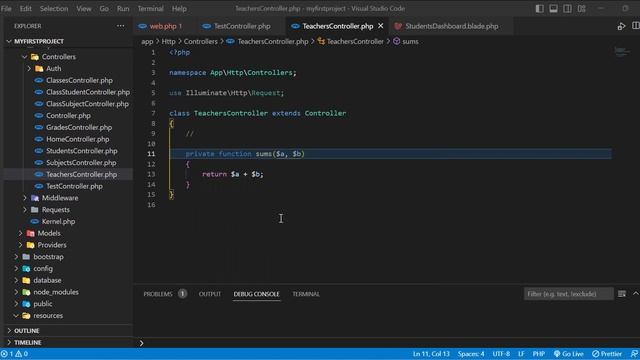Open customize layout icon
Viewport: 640px width, 360px height.
[x=582, y=9]
